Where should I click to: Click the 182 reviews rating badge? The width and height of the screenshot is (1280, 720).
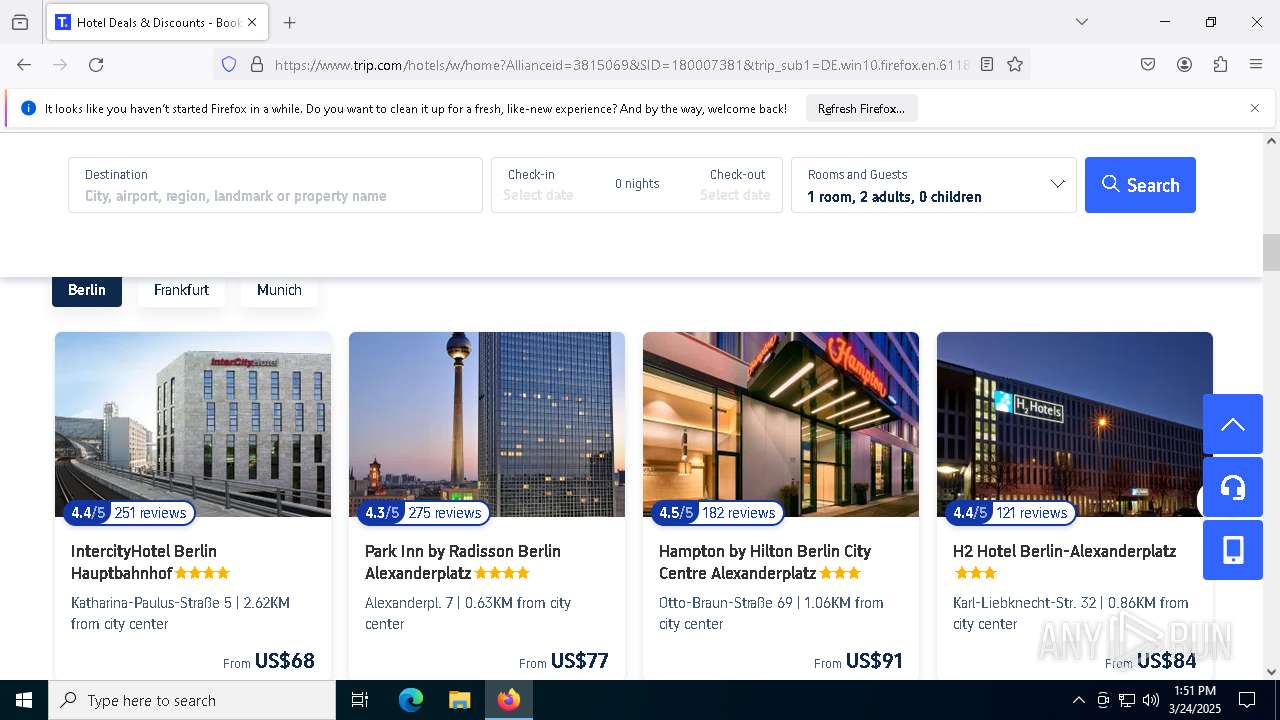pyautogui.click(x=717, y=513)
